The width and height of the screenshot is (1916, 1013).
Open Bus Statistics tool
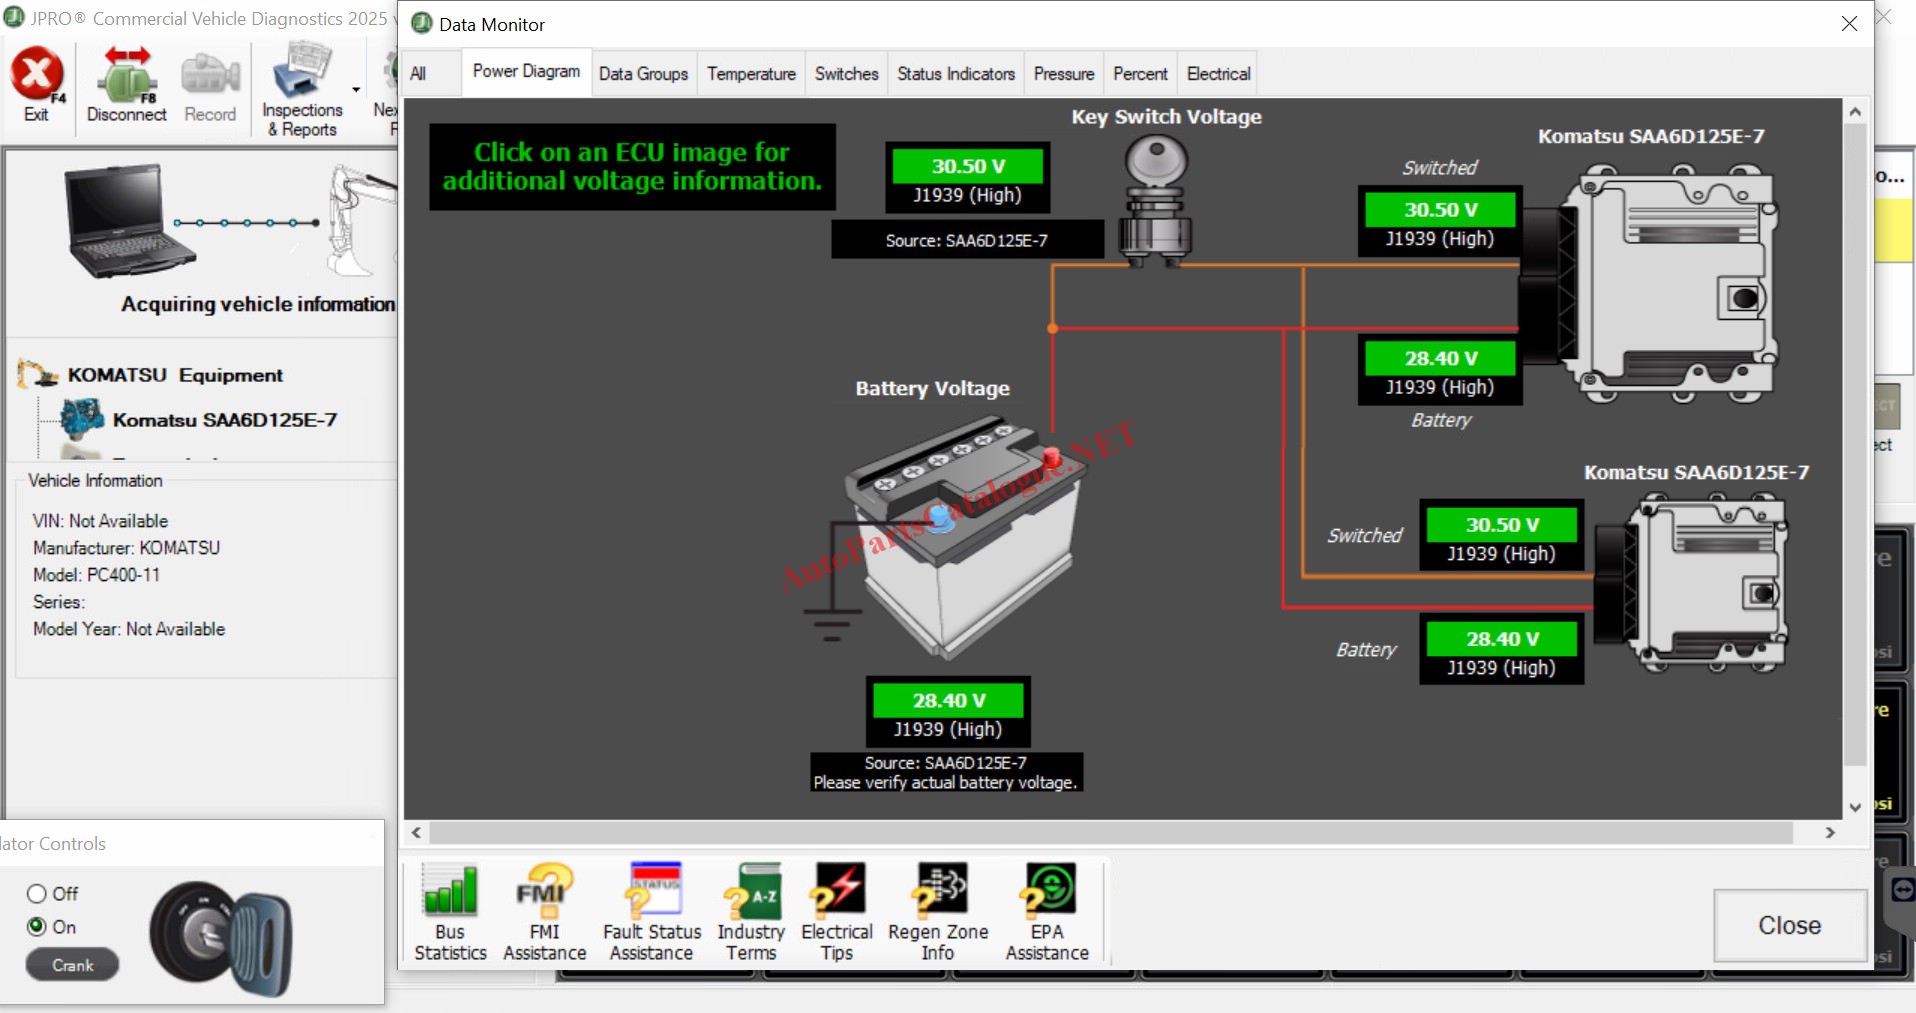pyautogui.click(x=450, y=889)
